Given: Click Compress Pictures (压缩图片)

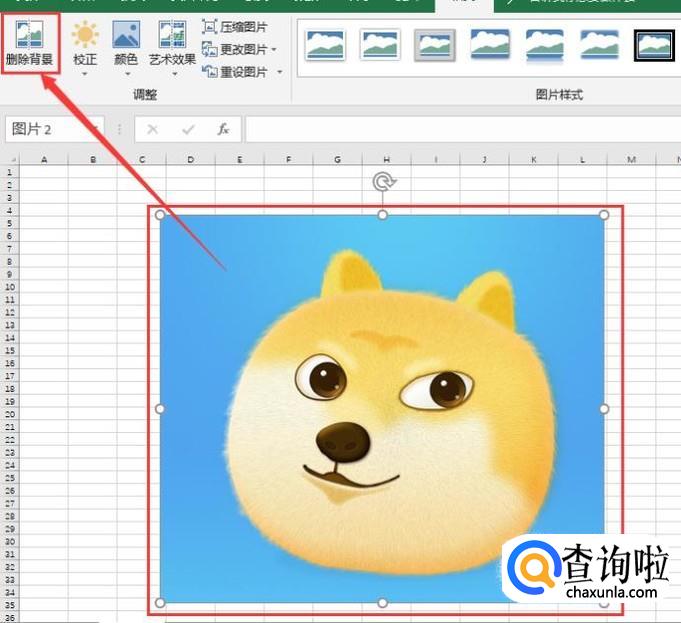Looking at the screenshot, I should [x=235, y=27].
